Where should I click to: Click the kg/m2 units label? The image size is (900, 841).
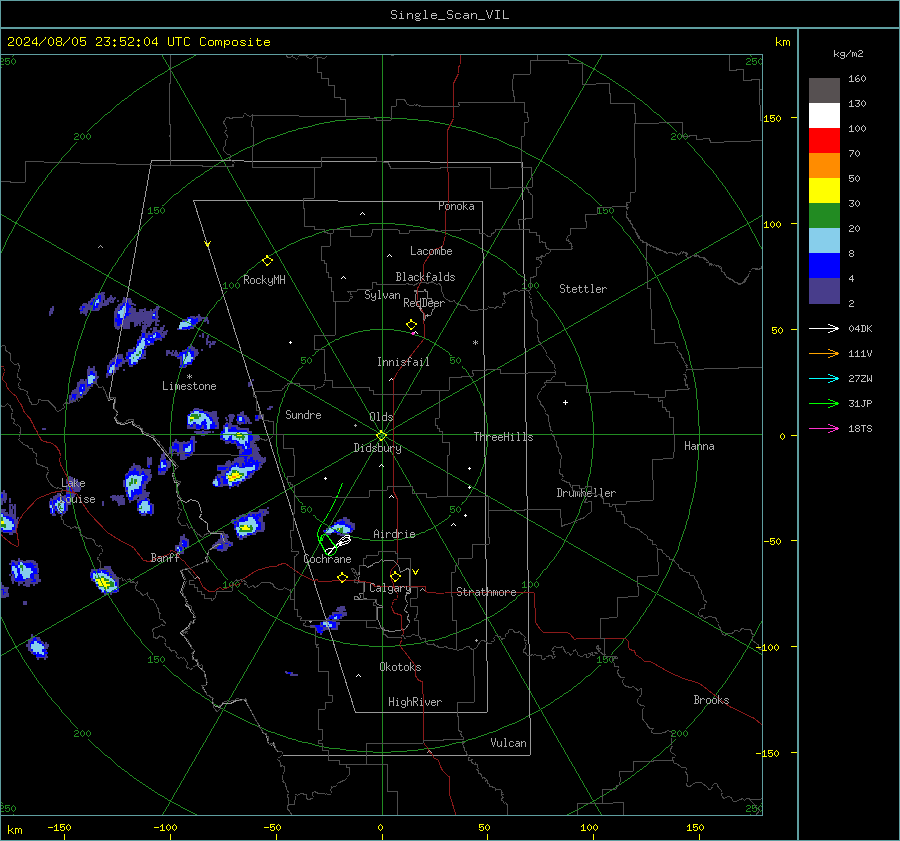coord(848,54)
